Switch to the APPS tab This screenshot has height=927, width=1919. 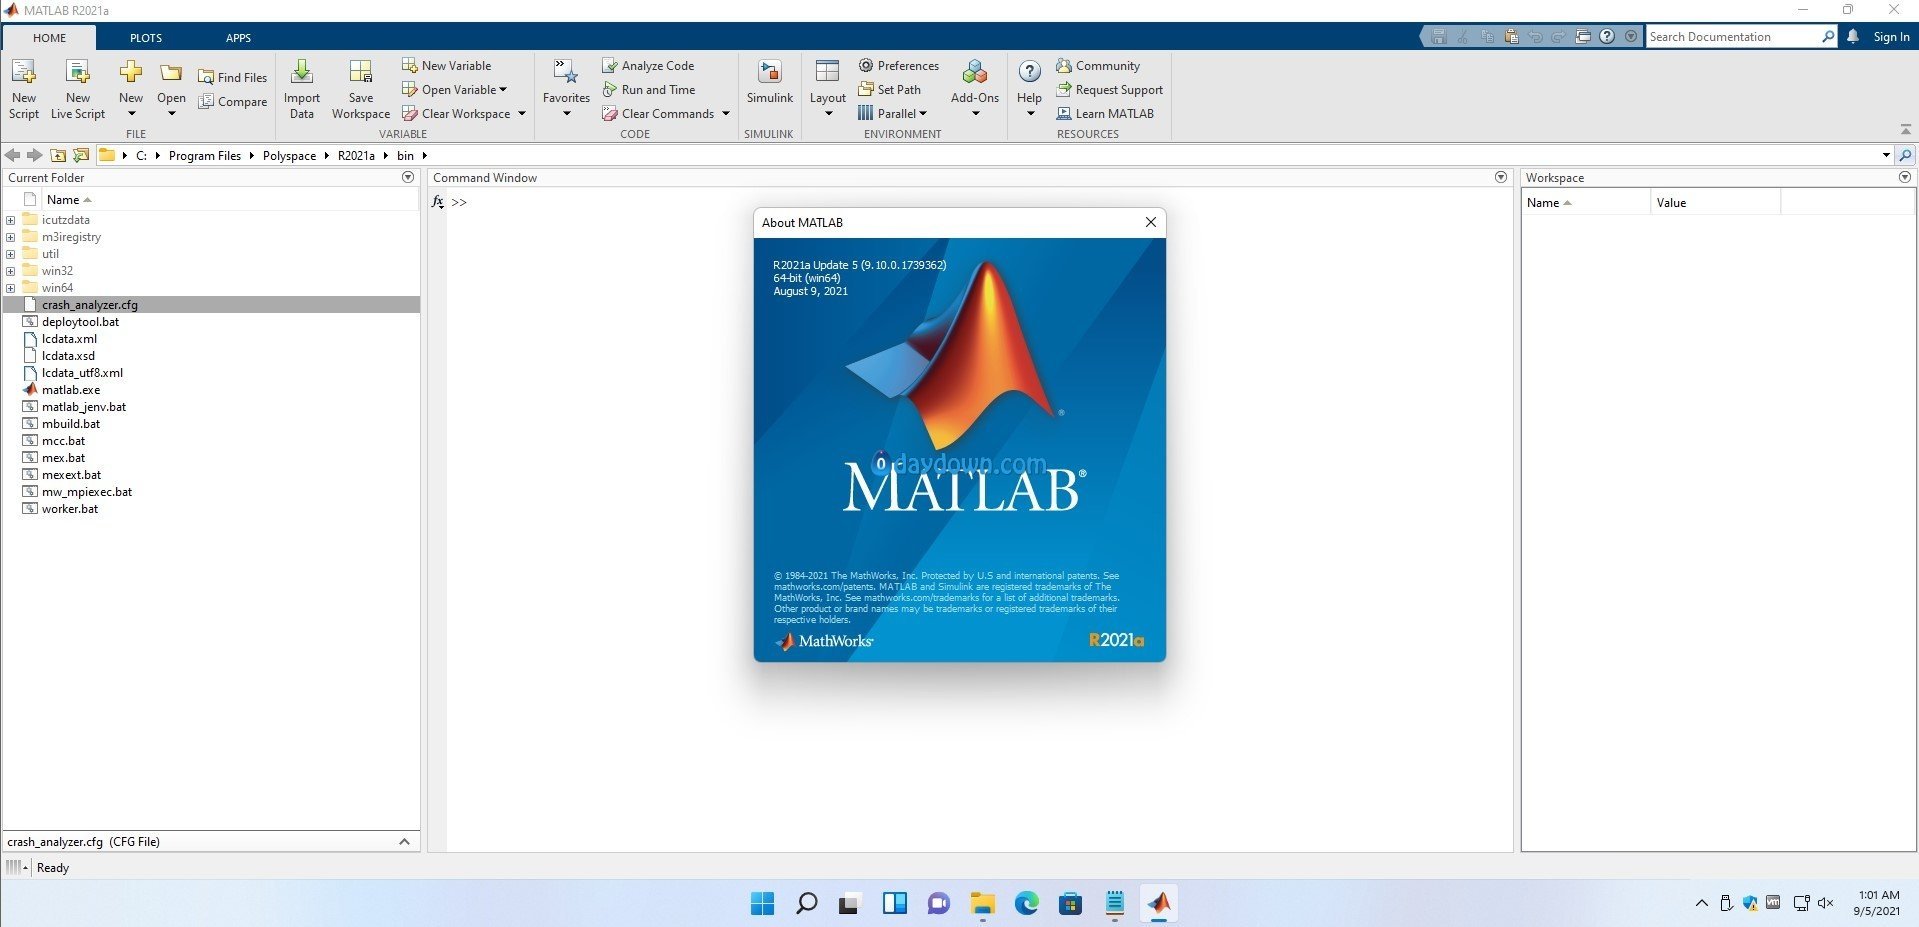pos(238,38)
